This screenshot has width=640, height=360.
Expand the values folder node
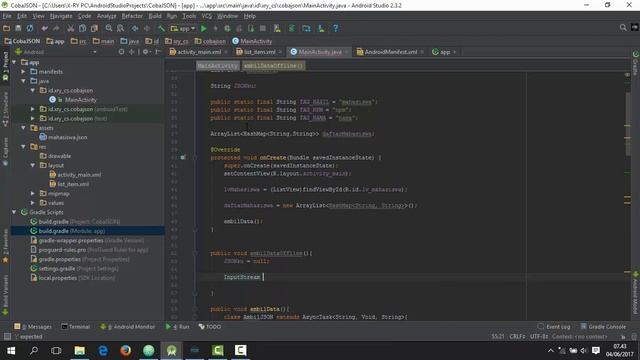[x=33, y=203]
